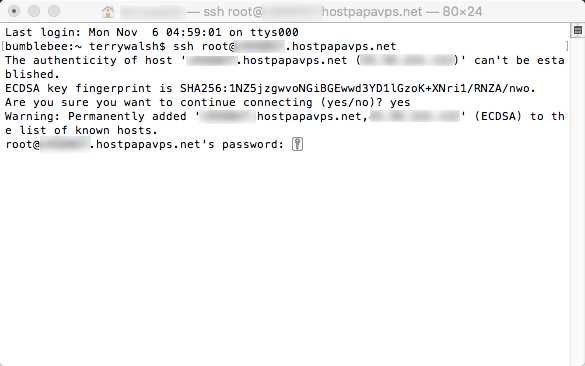This screenshot has width=585, height=366.
Task: Click the home folder proxy icon in title bar
Action: [108, 12]
